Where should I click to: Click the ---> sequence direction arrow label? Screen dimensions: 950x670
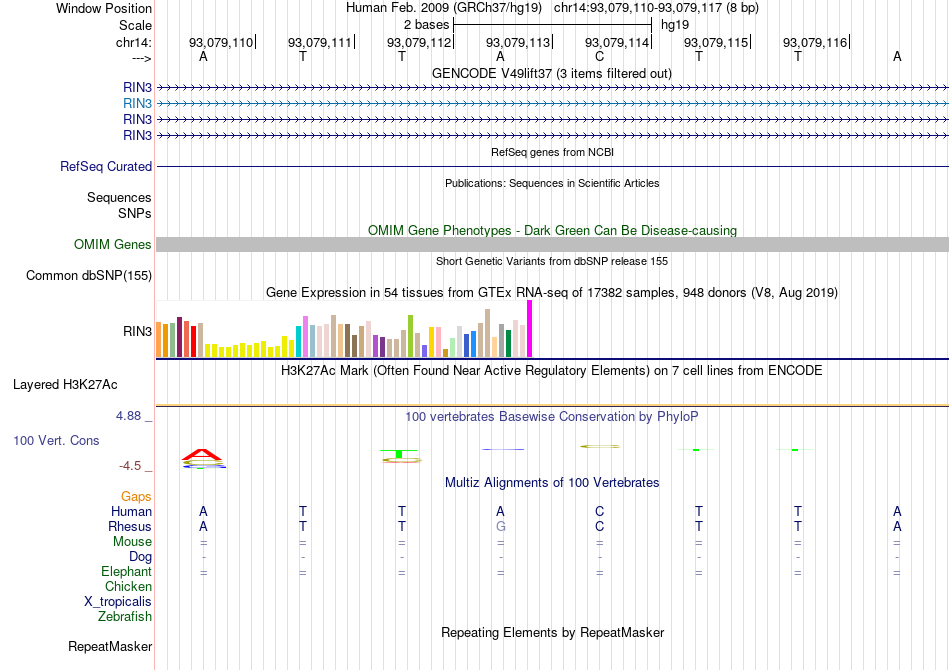[x=141, y=58]
